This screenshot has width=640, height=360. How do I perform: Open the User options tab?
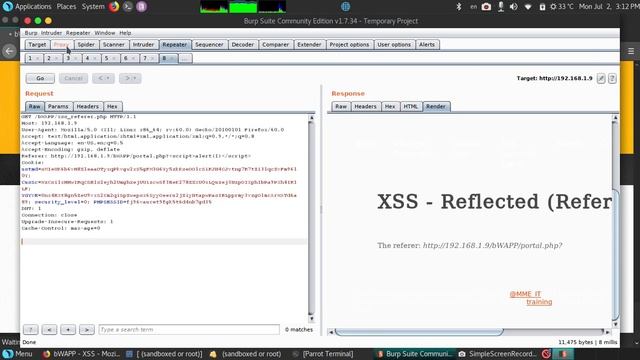394,44
